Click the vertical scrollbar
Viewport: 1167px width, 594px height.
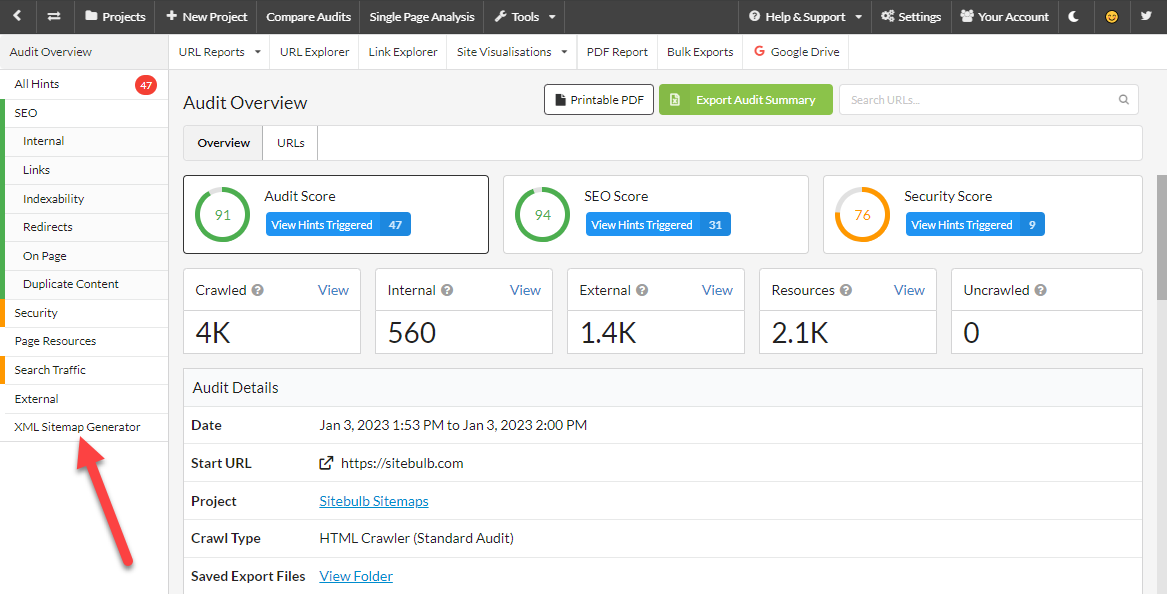(1161, 237)
